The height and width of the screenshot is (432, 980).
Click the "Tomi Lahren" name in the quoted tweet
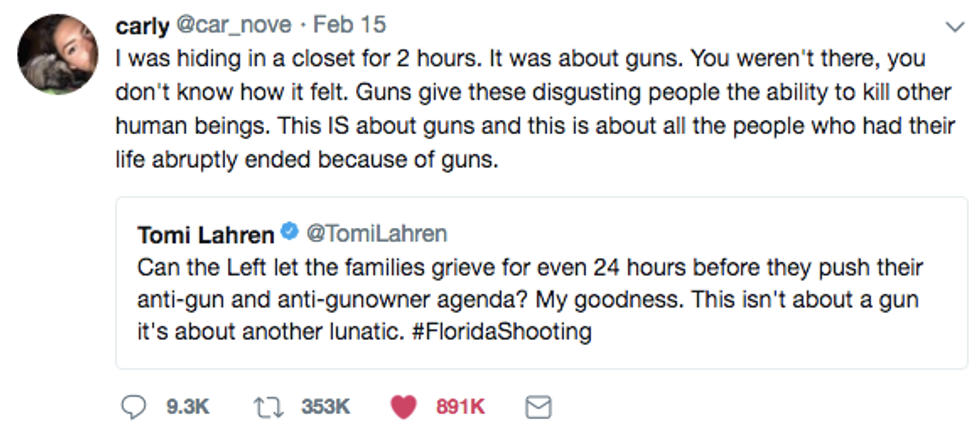206,235
